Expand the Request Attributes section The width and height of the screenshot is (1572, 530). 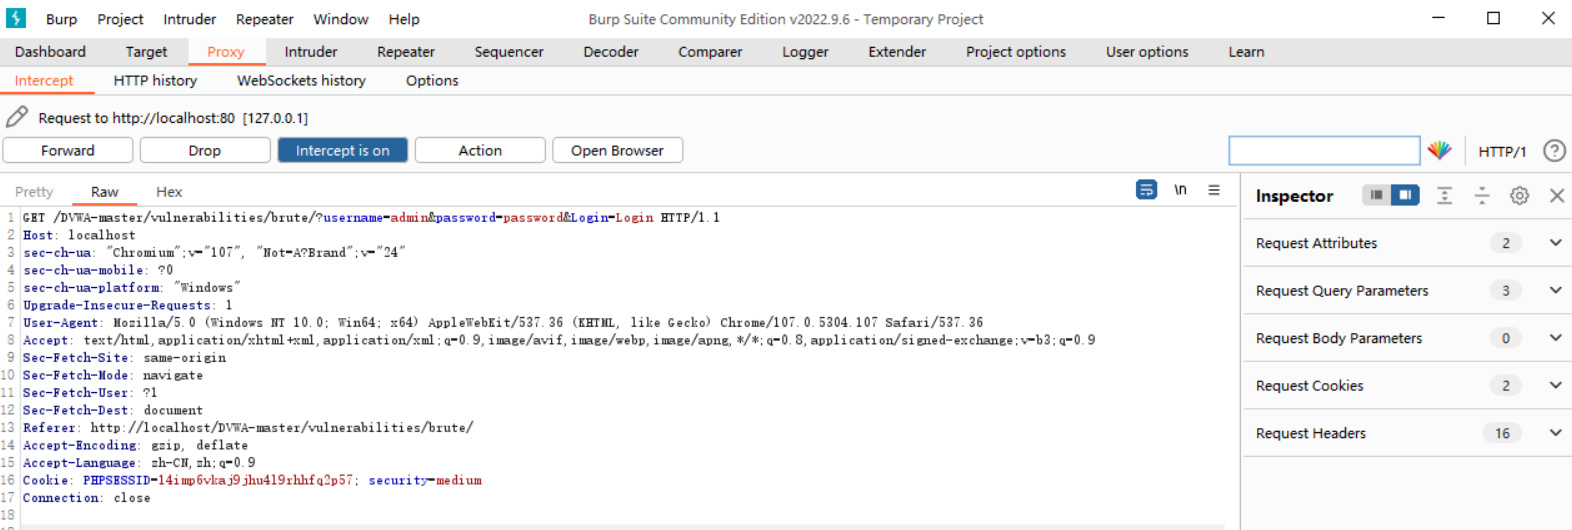[x=1555, y=243]
